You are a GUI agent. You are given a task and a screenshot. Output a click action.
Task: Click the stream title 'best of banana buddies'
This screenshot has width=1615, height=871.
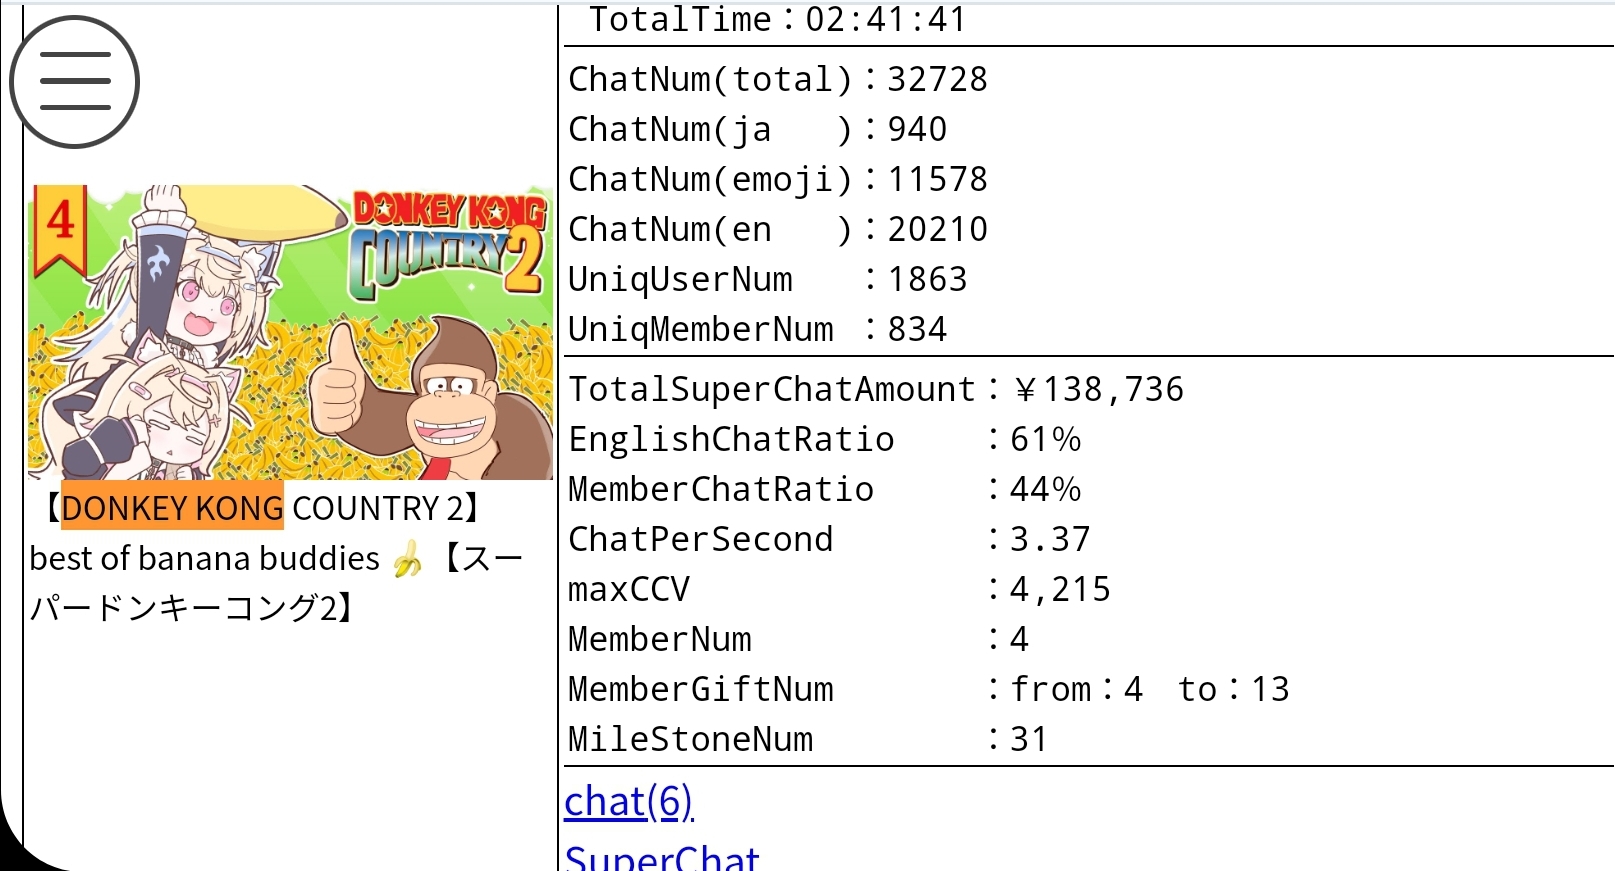(x=205, y=558)
